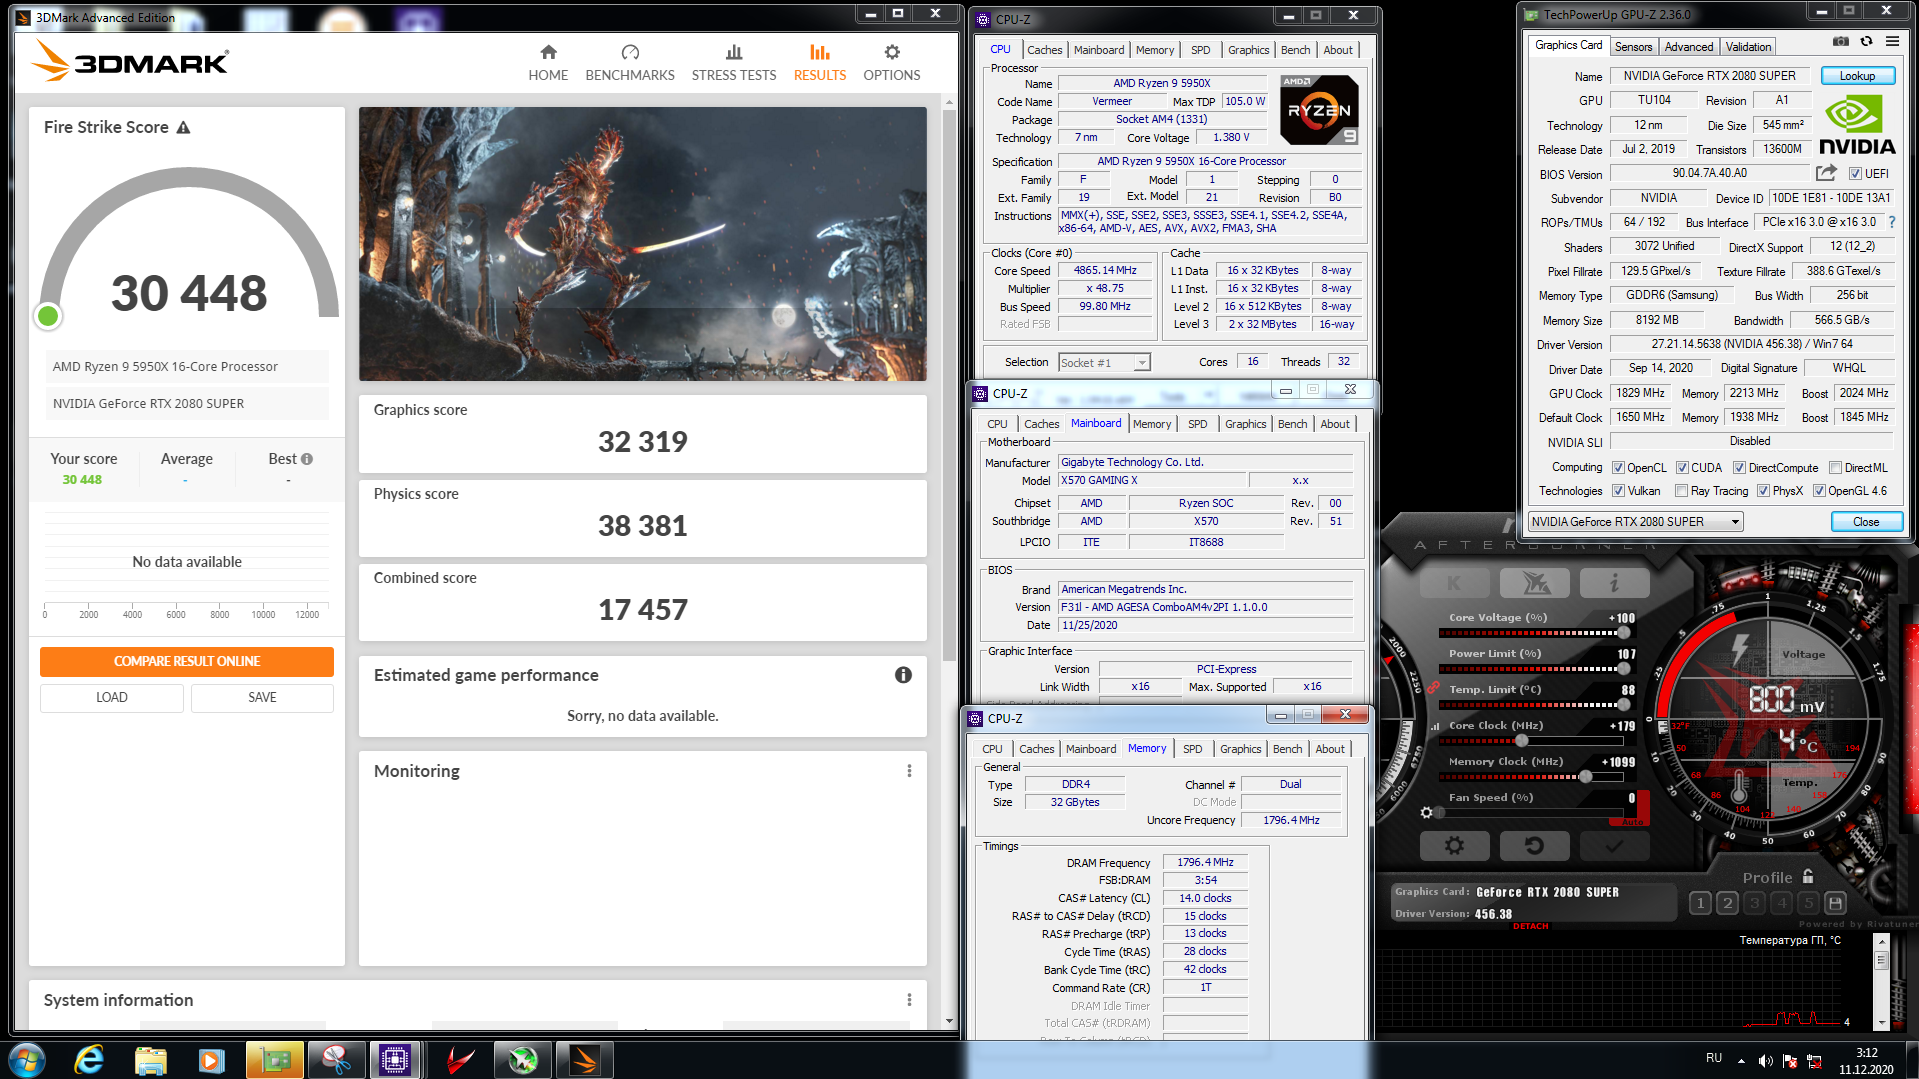Click the SAVE button in 3DMark
Viewport: 1919px width, 1079px height.
coord(262,697)
